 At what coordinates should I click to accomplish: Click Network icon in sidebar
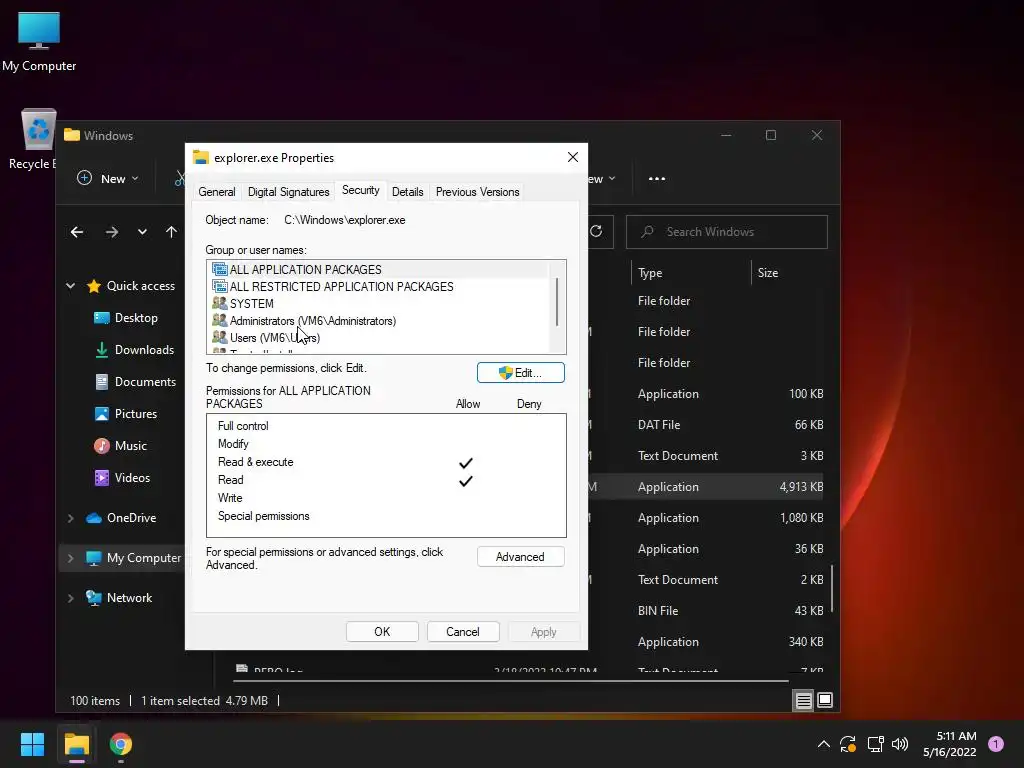94,598
